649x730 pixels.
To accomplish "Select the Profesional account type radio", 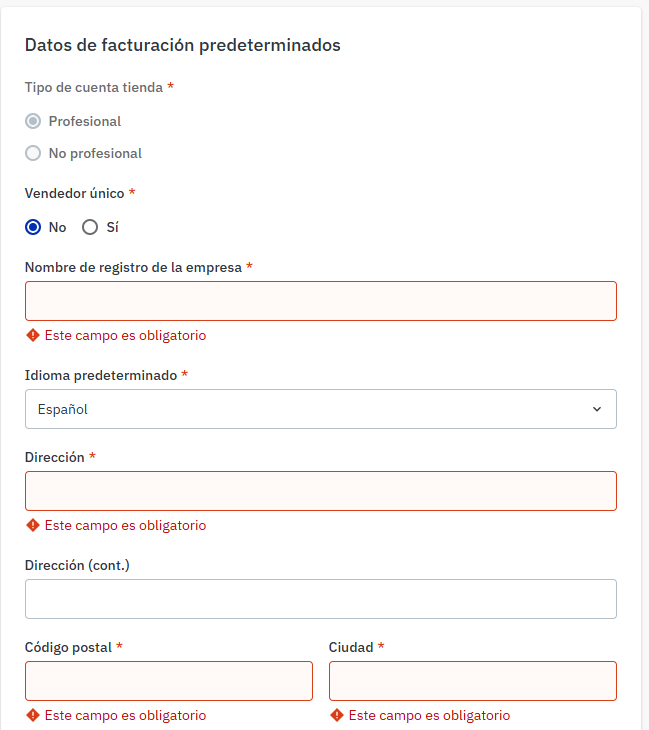I will 33,122.
